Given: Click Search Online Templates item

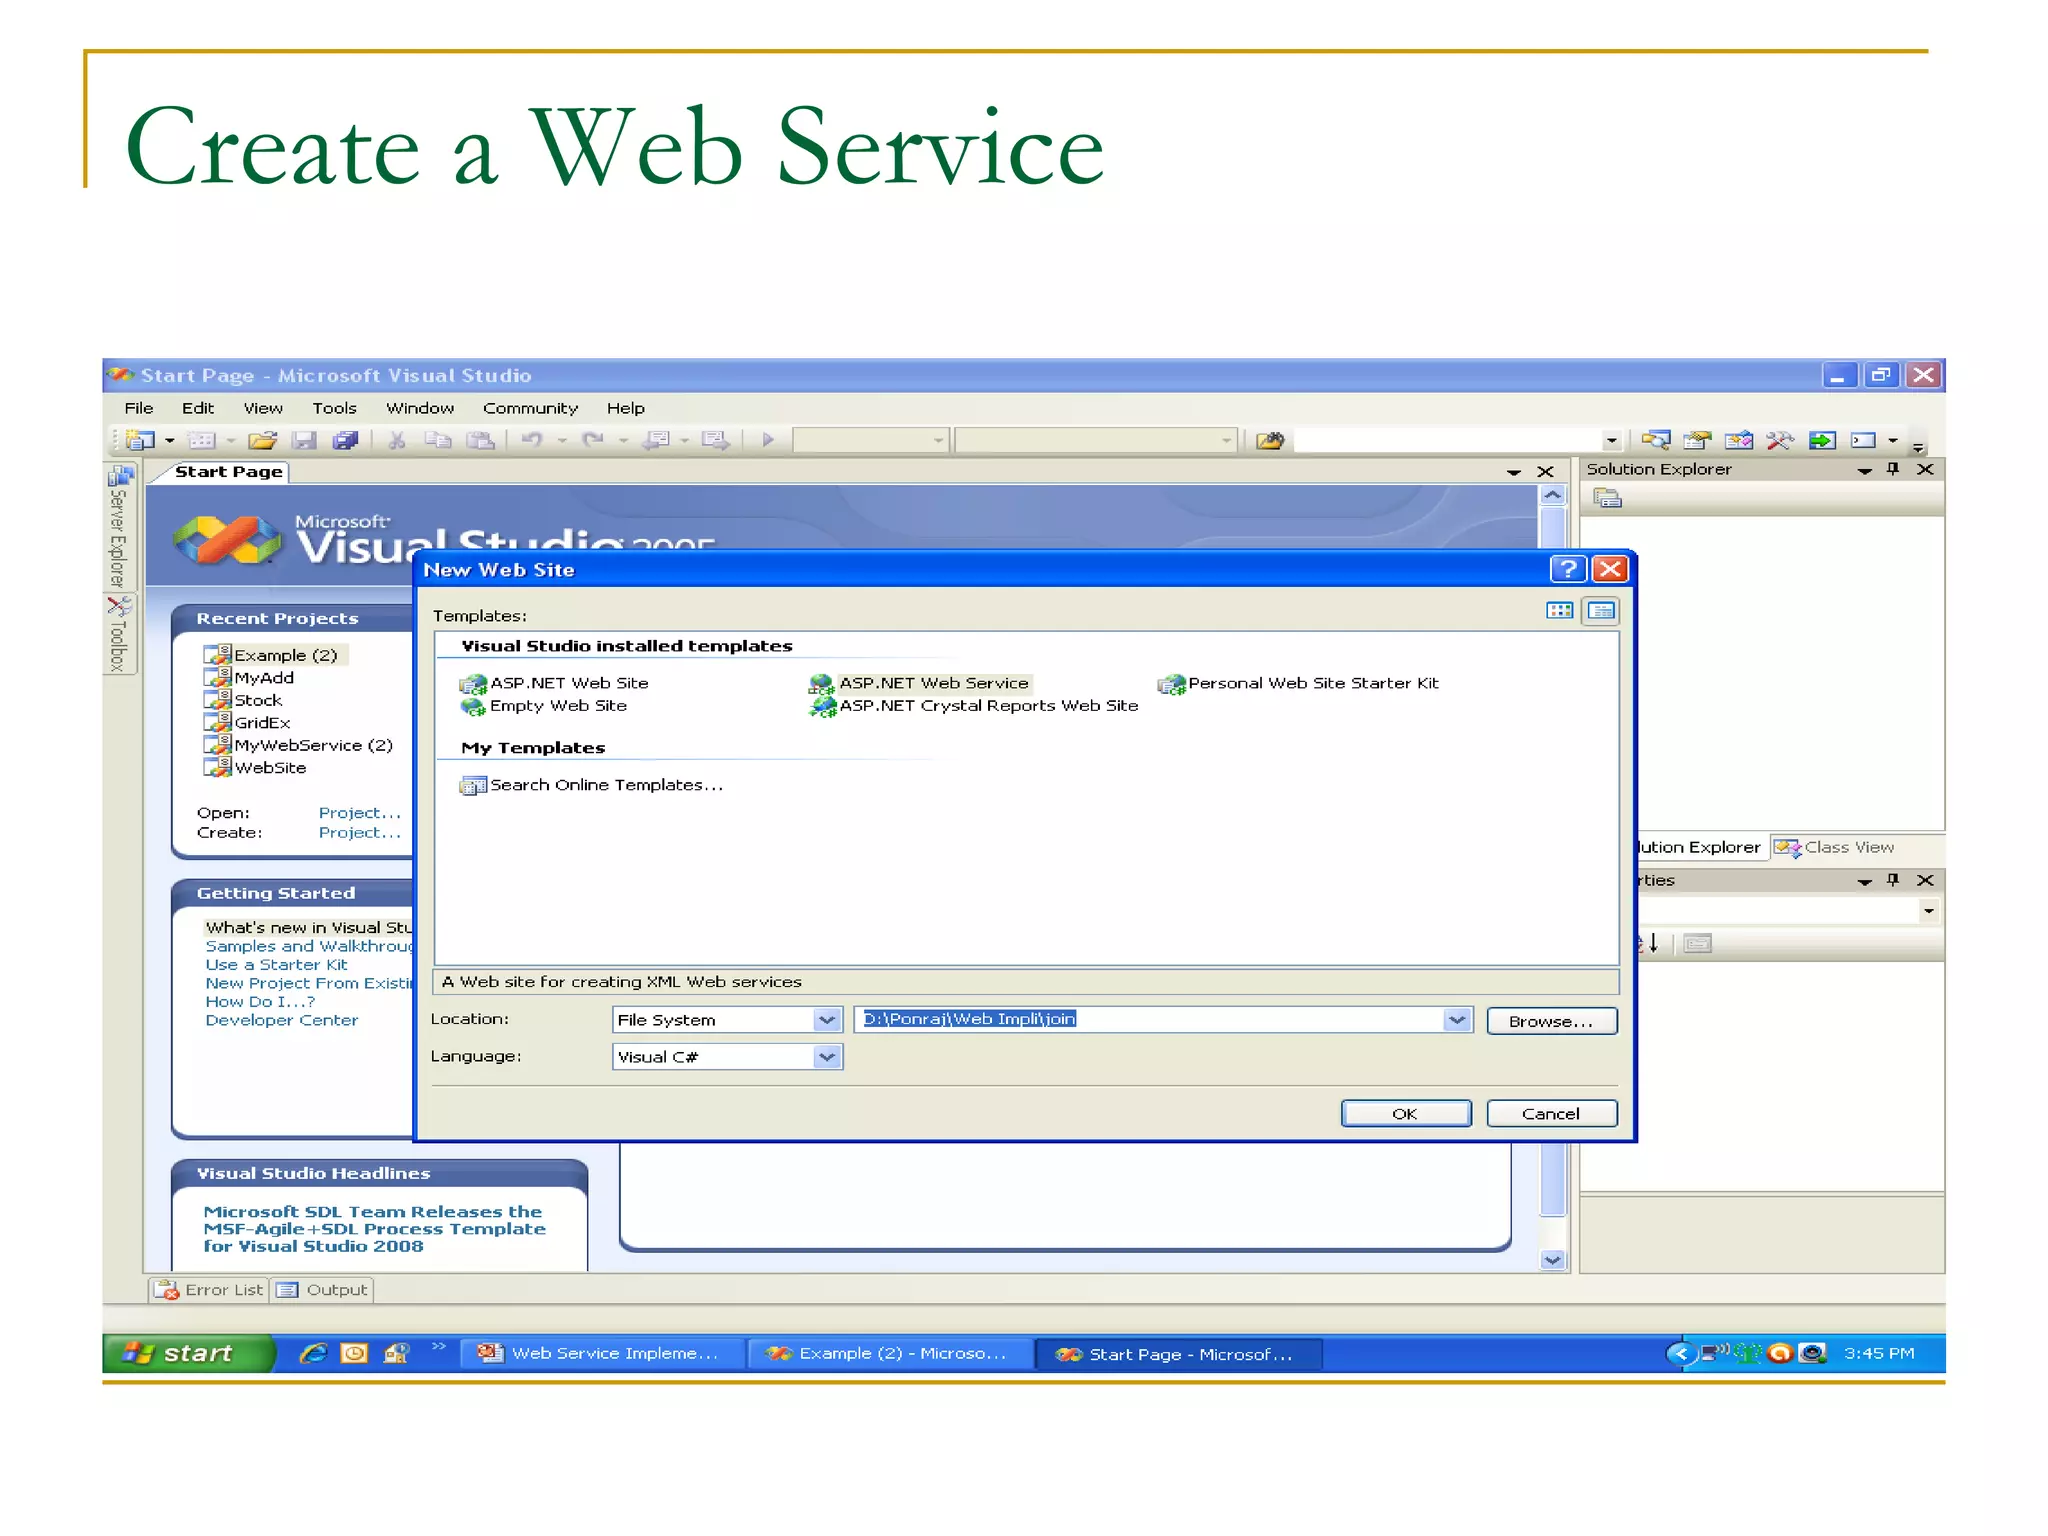Looking at the screenshot, I should [591, 785].
